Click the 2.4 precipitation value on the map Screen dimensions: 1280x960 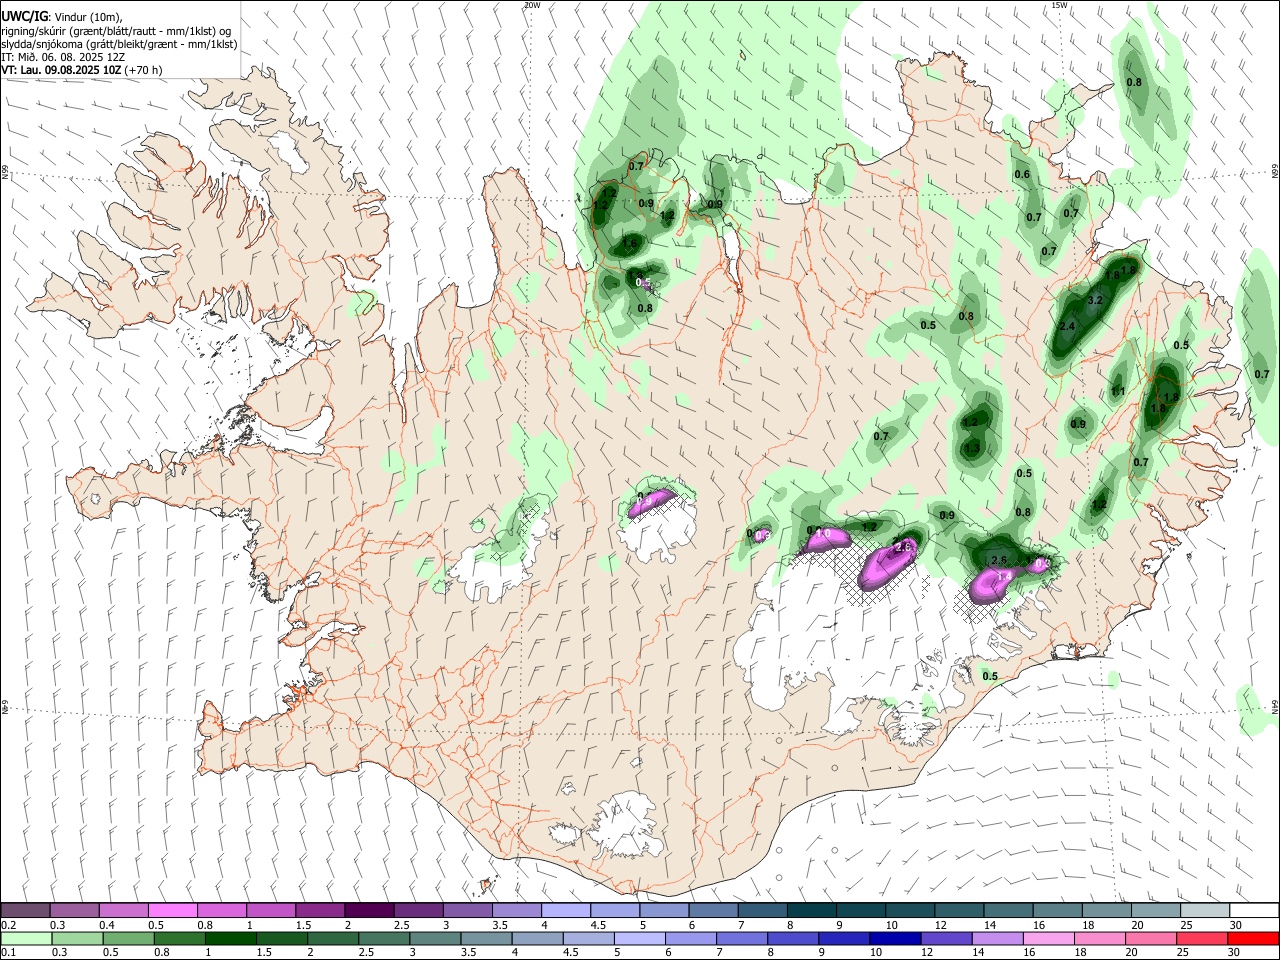click(x=1067, y=327)
